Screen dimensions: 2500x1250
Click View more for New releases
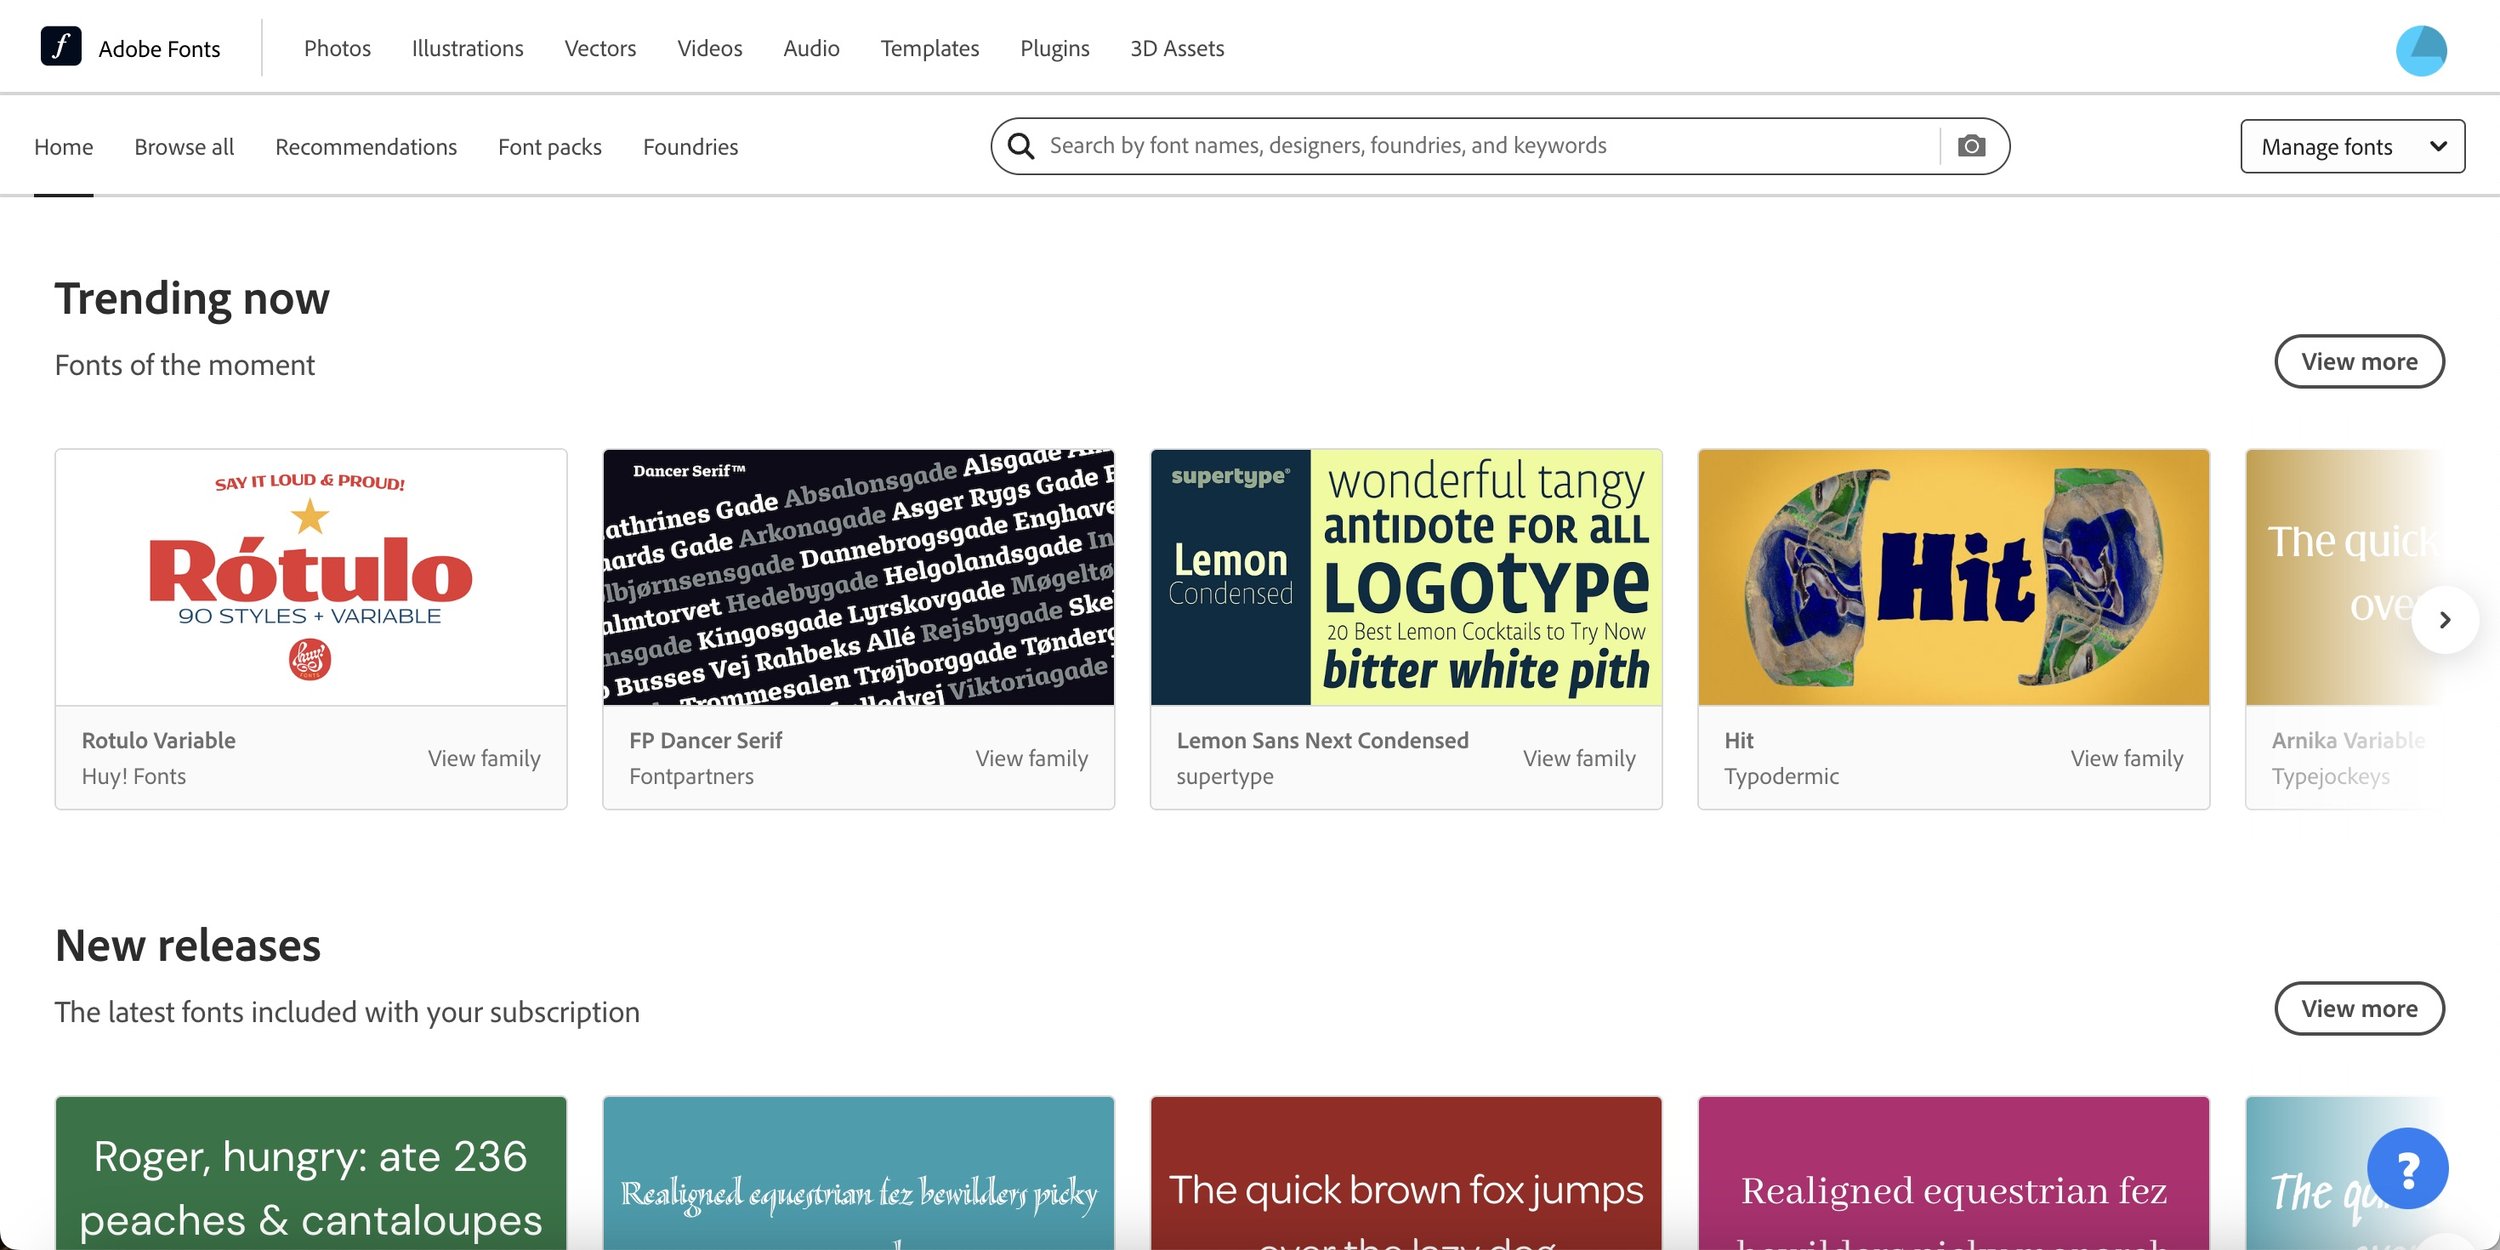click(2359, 1008)
